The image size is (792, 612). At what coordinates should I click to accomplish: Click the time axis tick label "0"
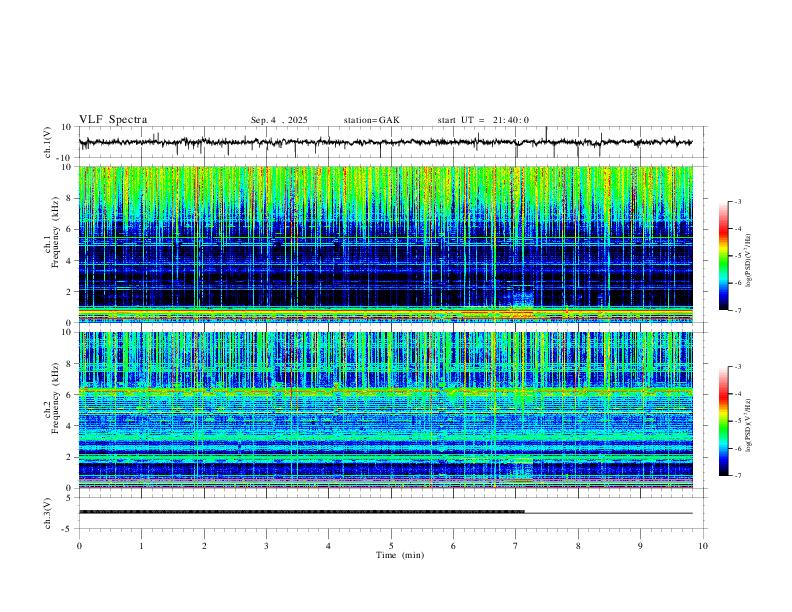pos(79,546)
